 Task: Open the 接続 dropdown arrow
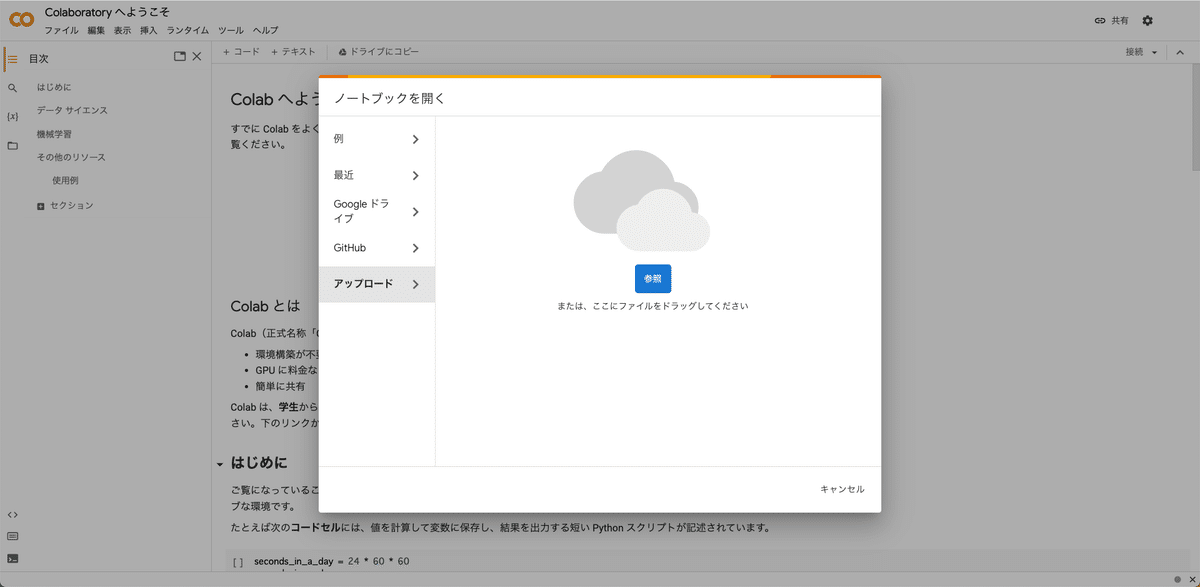(x=1154, y=52)
